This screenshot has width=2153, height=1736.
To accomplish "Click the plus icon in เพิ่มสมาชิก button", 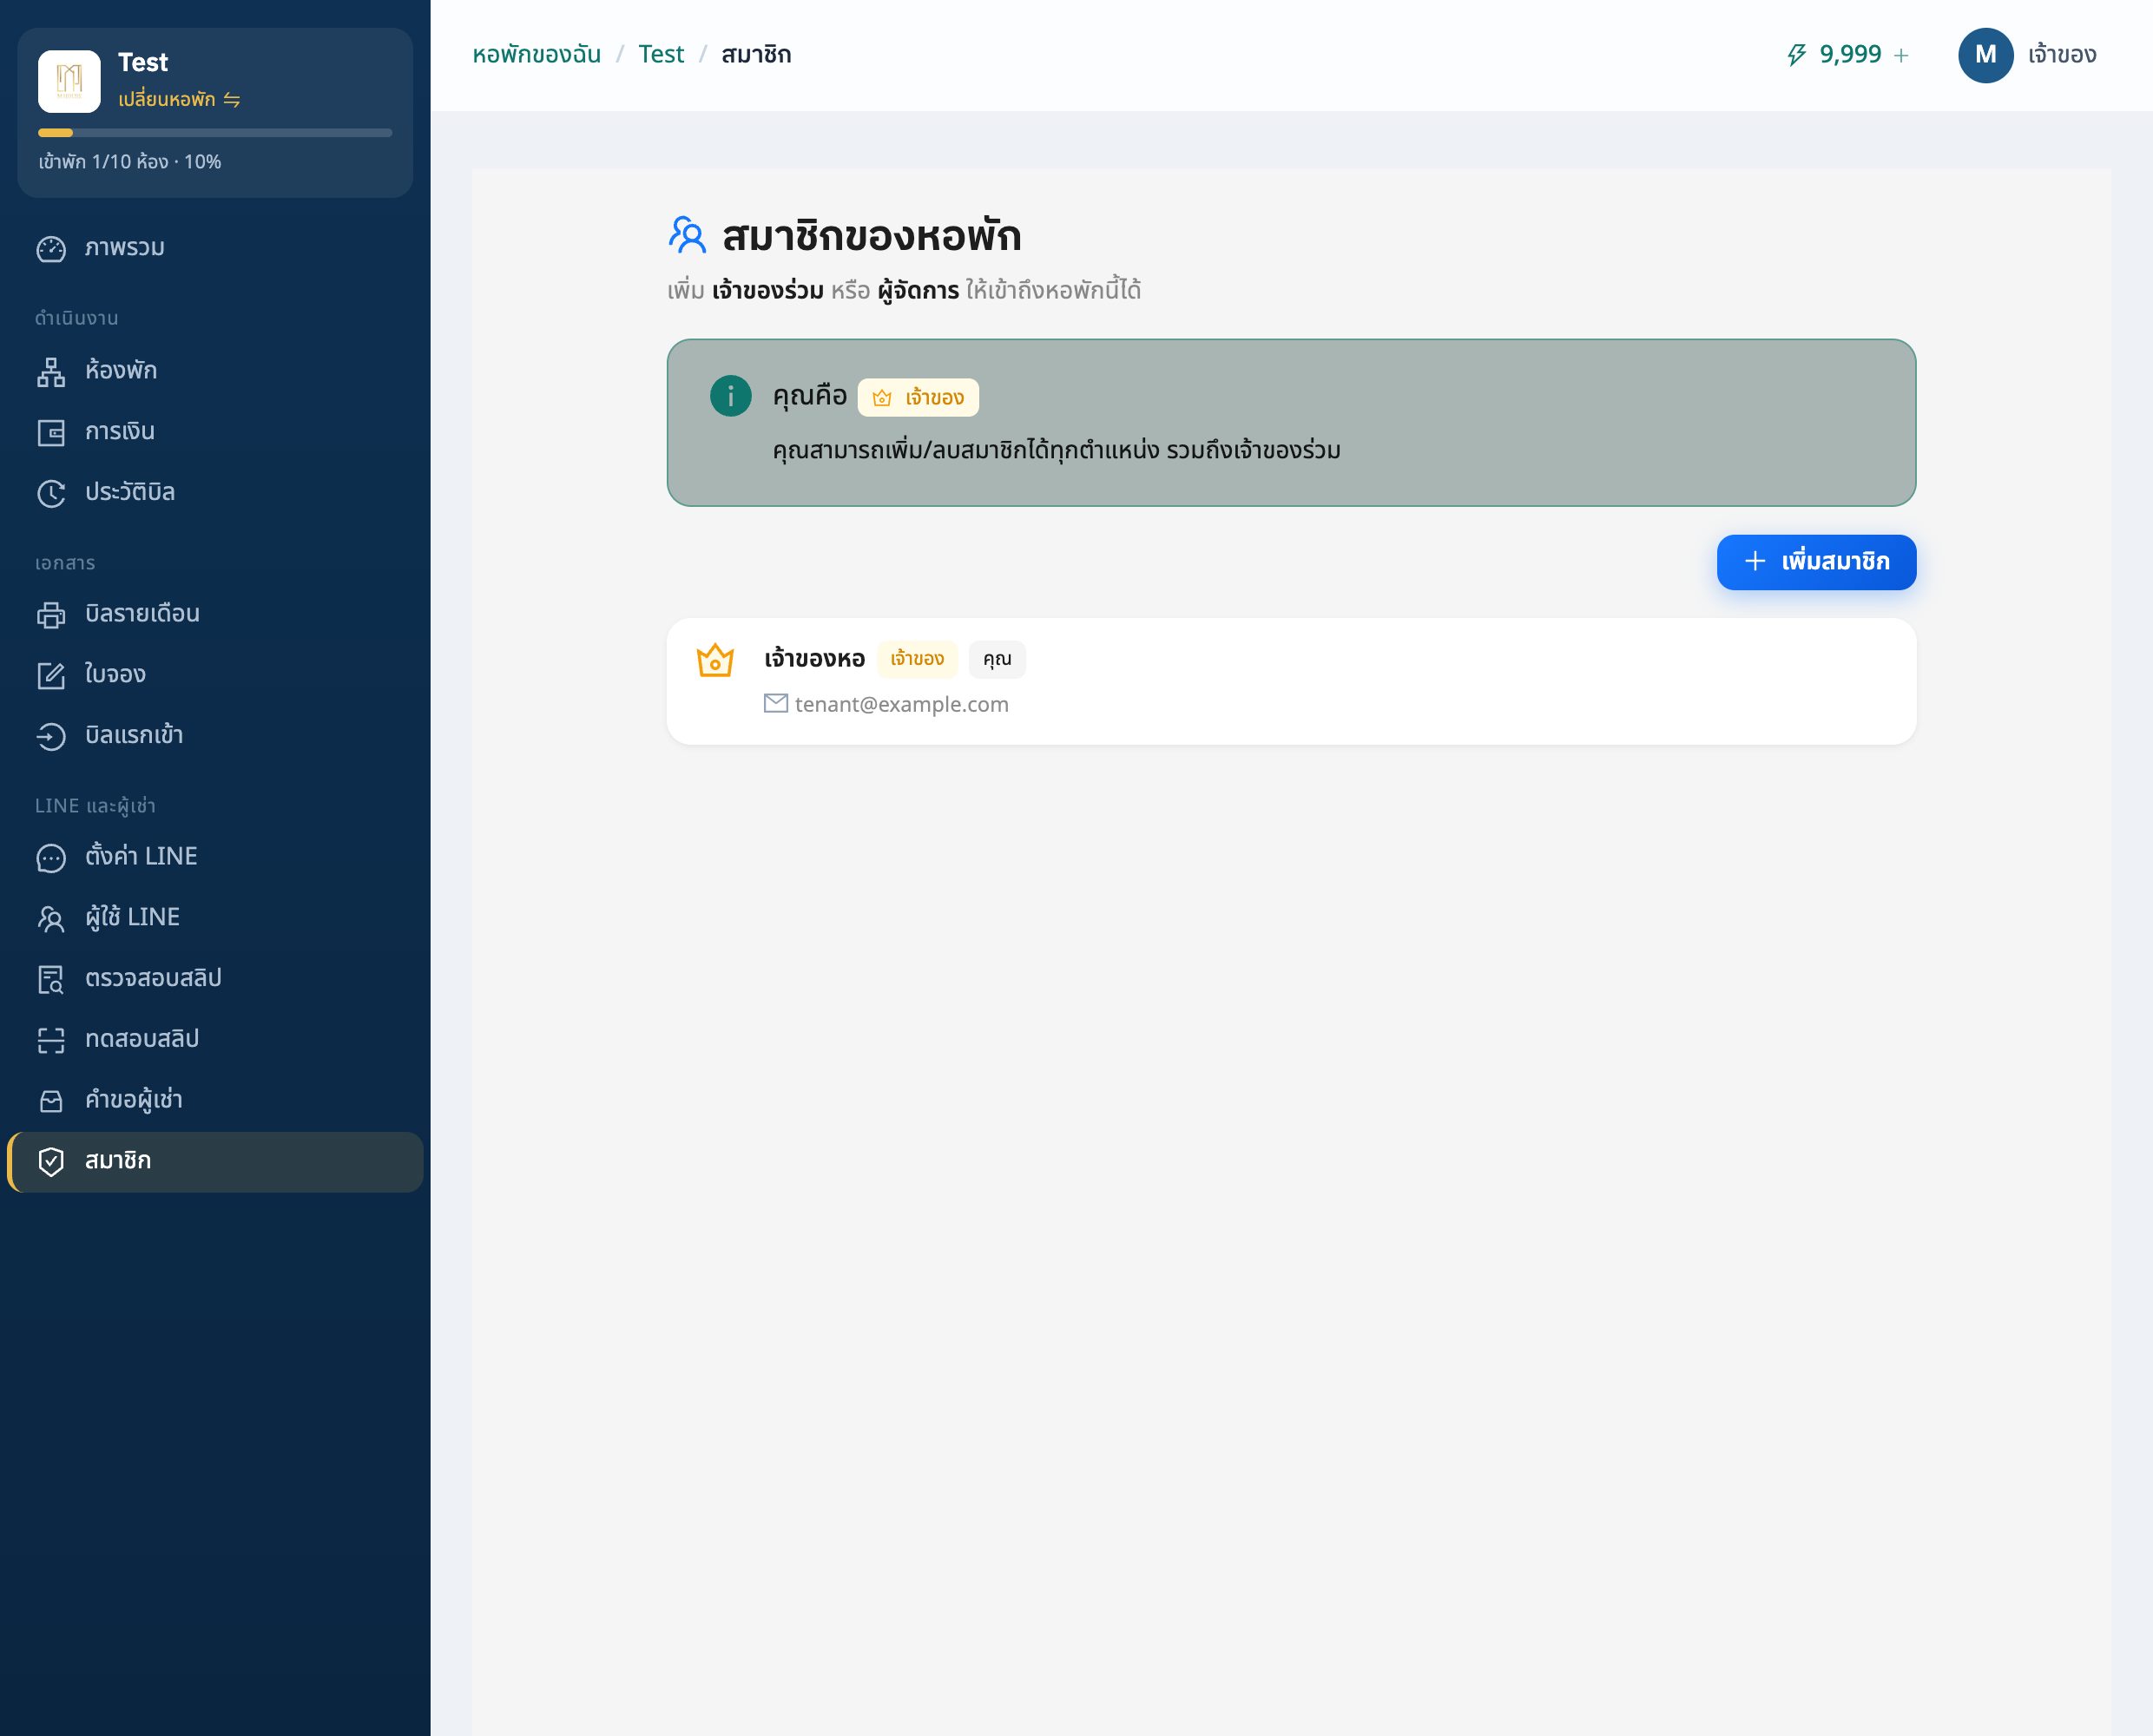I will [1755, 561].
